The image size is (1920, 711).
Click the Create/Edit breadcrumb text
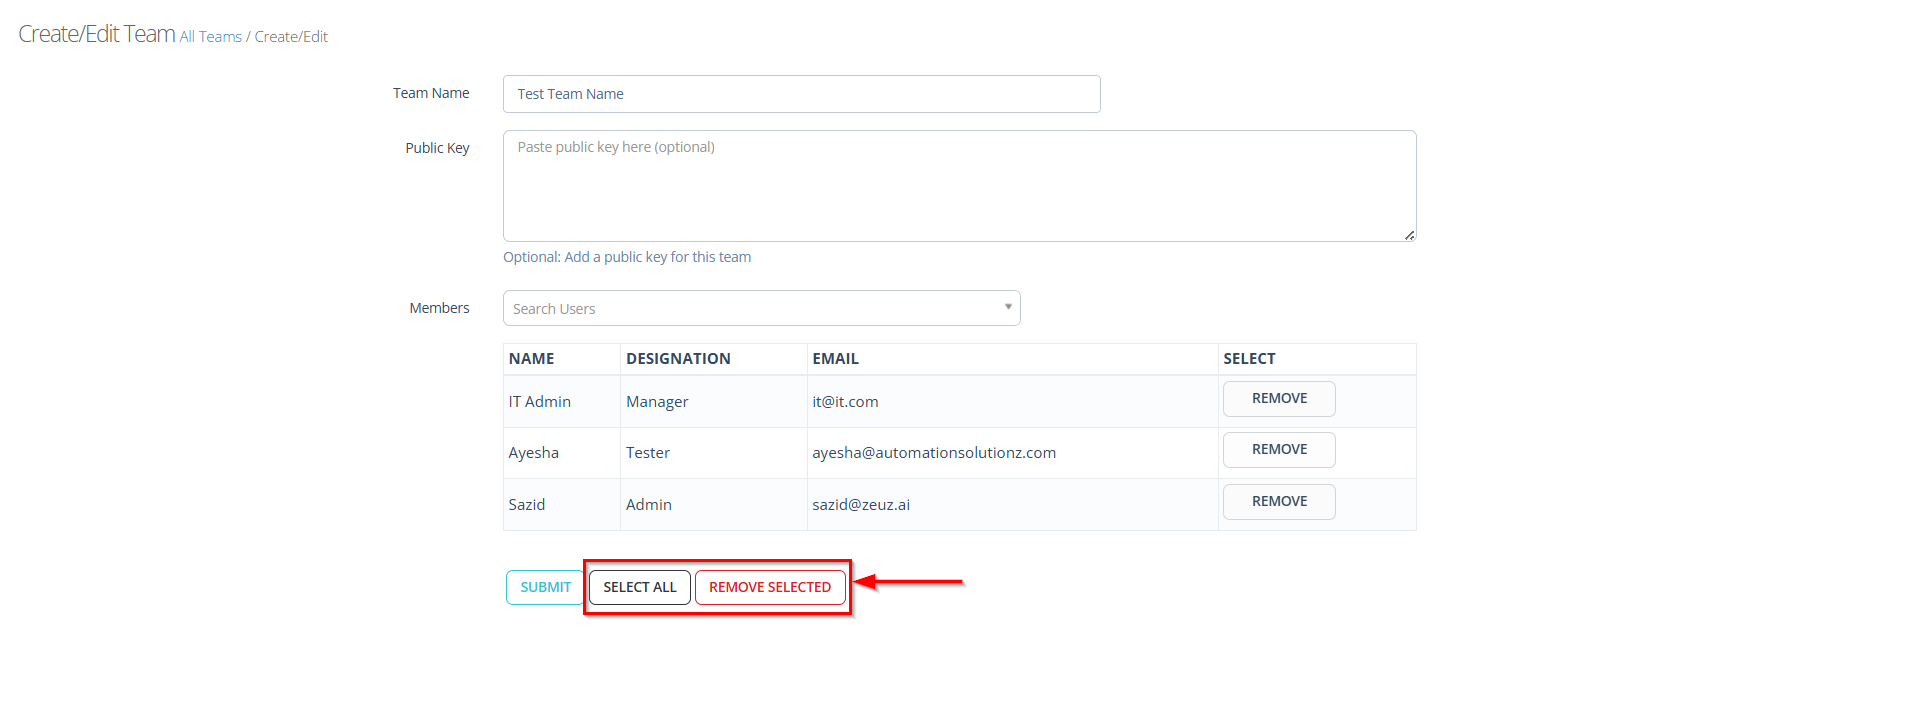coord(291,37)
